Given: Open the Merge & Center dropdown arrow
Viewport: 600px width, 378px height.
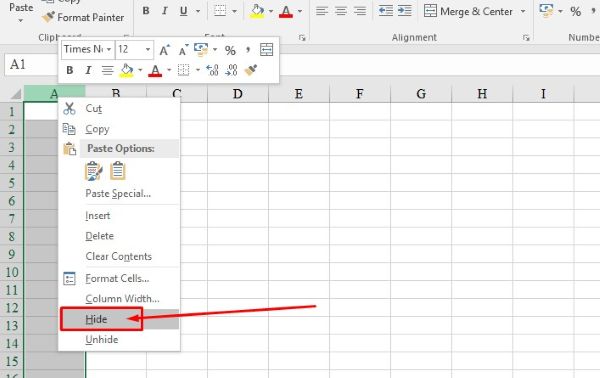Looking at the screenshot, I should tap(523, 11).
